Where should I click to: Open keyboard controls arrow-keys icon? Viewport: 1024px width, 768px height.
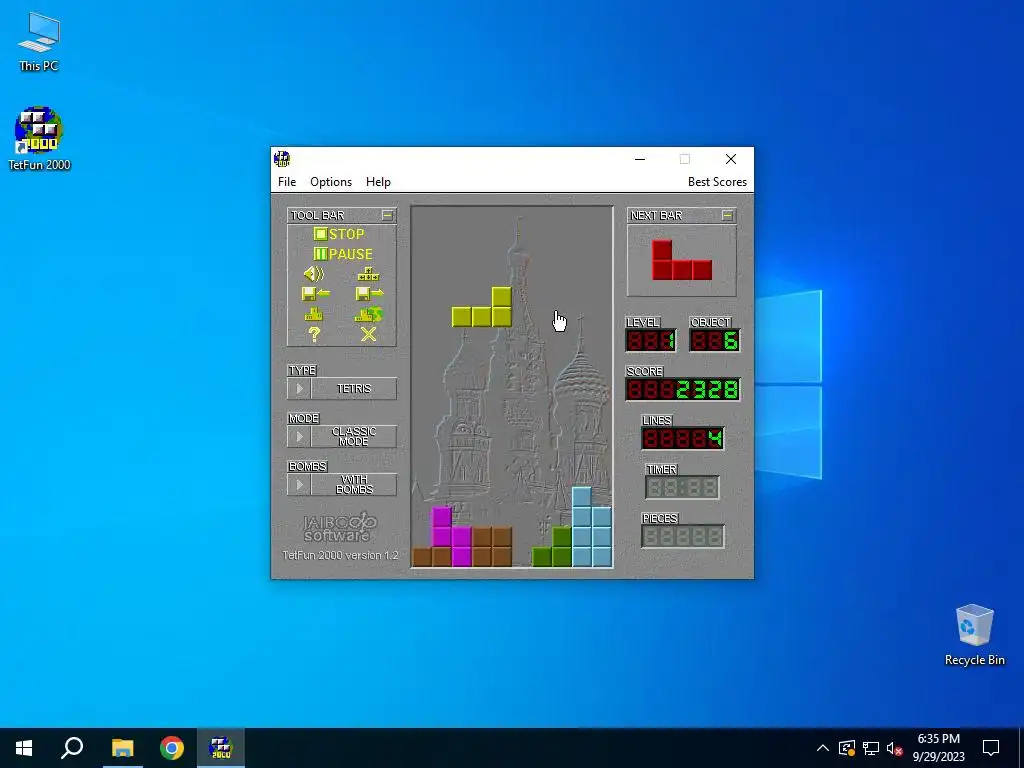pos(368,274)
